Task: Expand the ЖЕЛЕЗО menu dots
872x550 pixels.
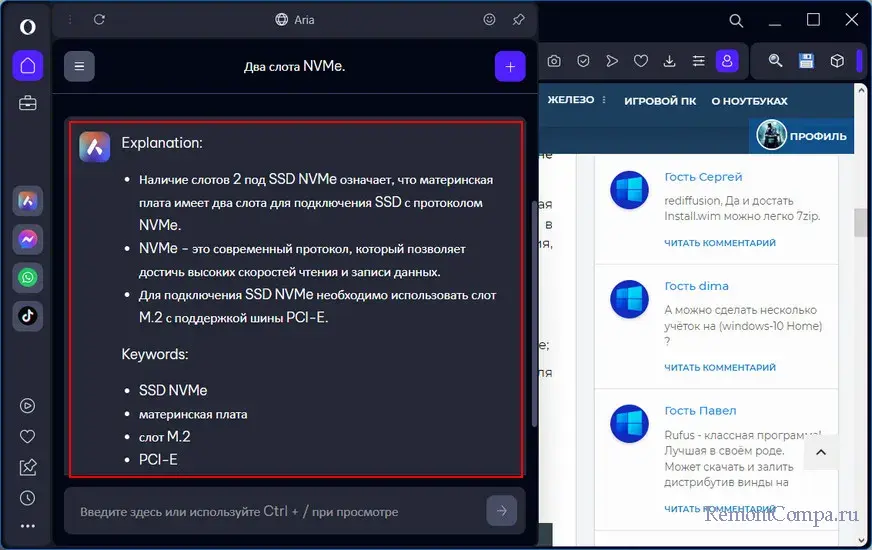Action: click(602, 101)
